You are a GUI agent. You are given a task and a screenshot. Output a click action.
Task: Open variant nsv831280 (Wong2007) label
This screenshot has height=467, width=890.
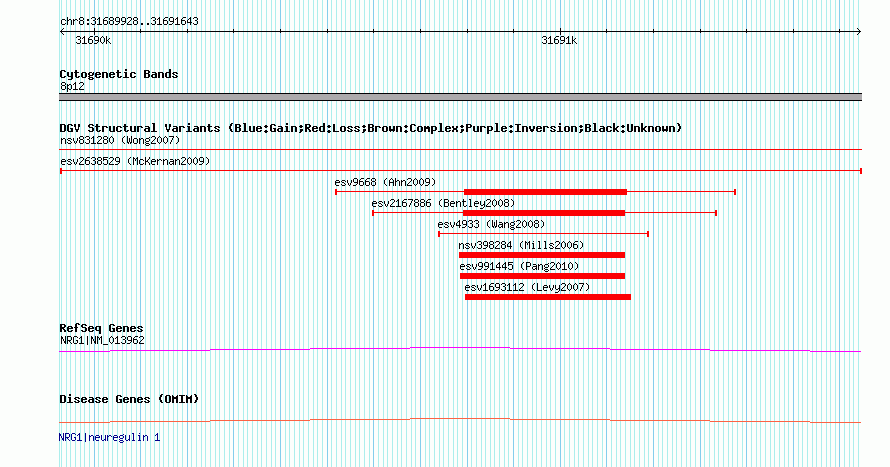[x=120, y=140]
